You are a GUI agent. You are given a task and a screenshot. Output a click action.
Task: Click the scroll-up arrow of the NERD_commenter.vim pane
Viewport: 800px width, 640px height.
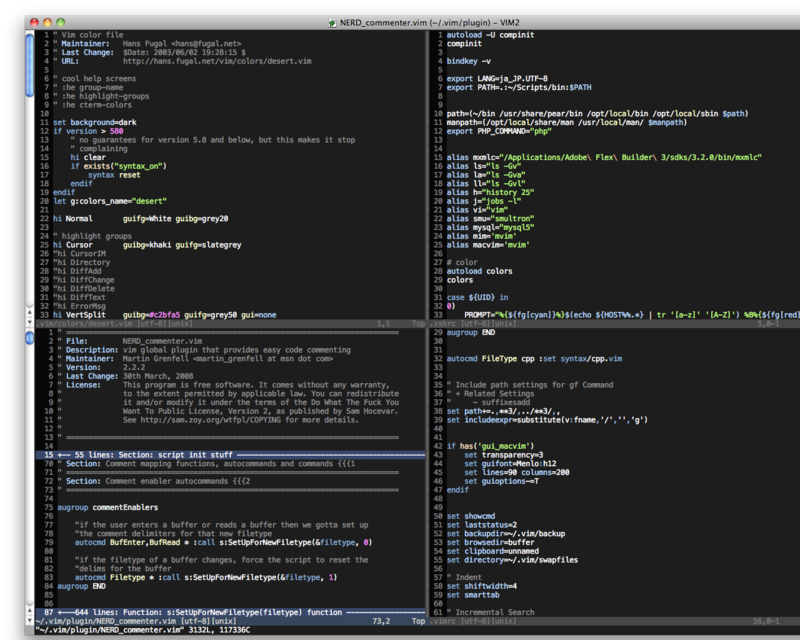point(30,611)
